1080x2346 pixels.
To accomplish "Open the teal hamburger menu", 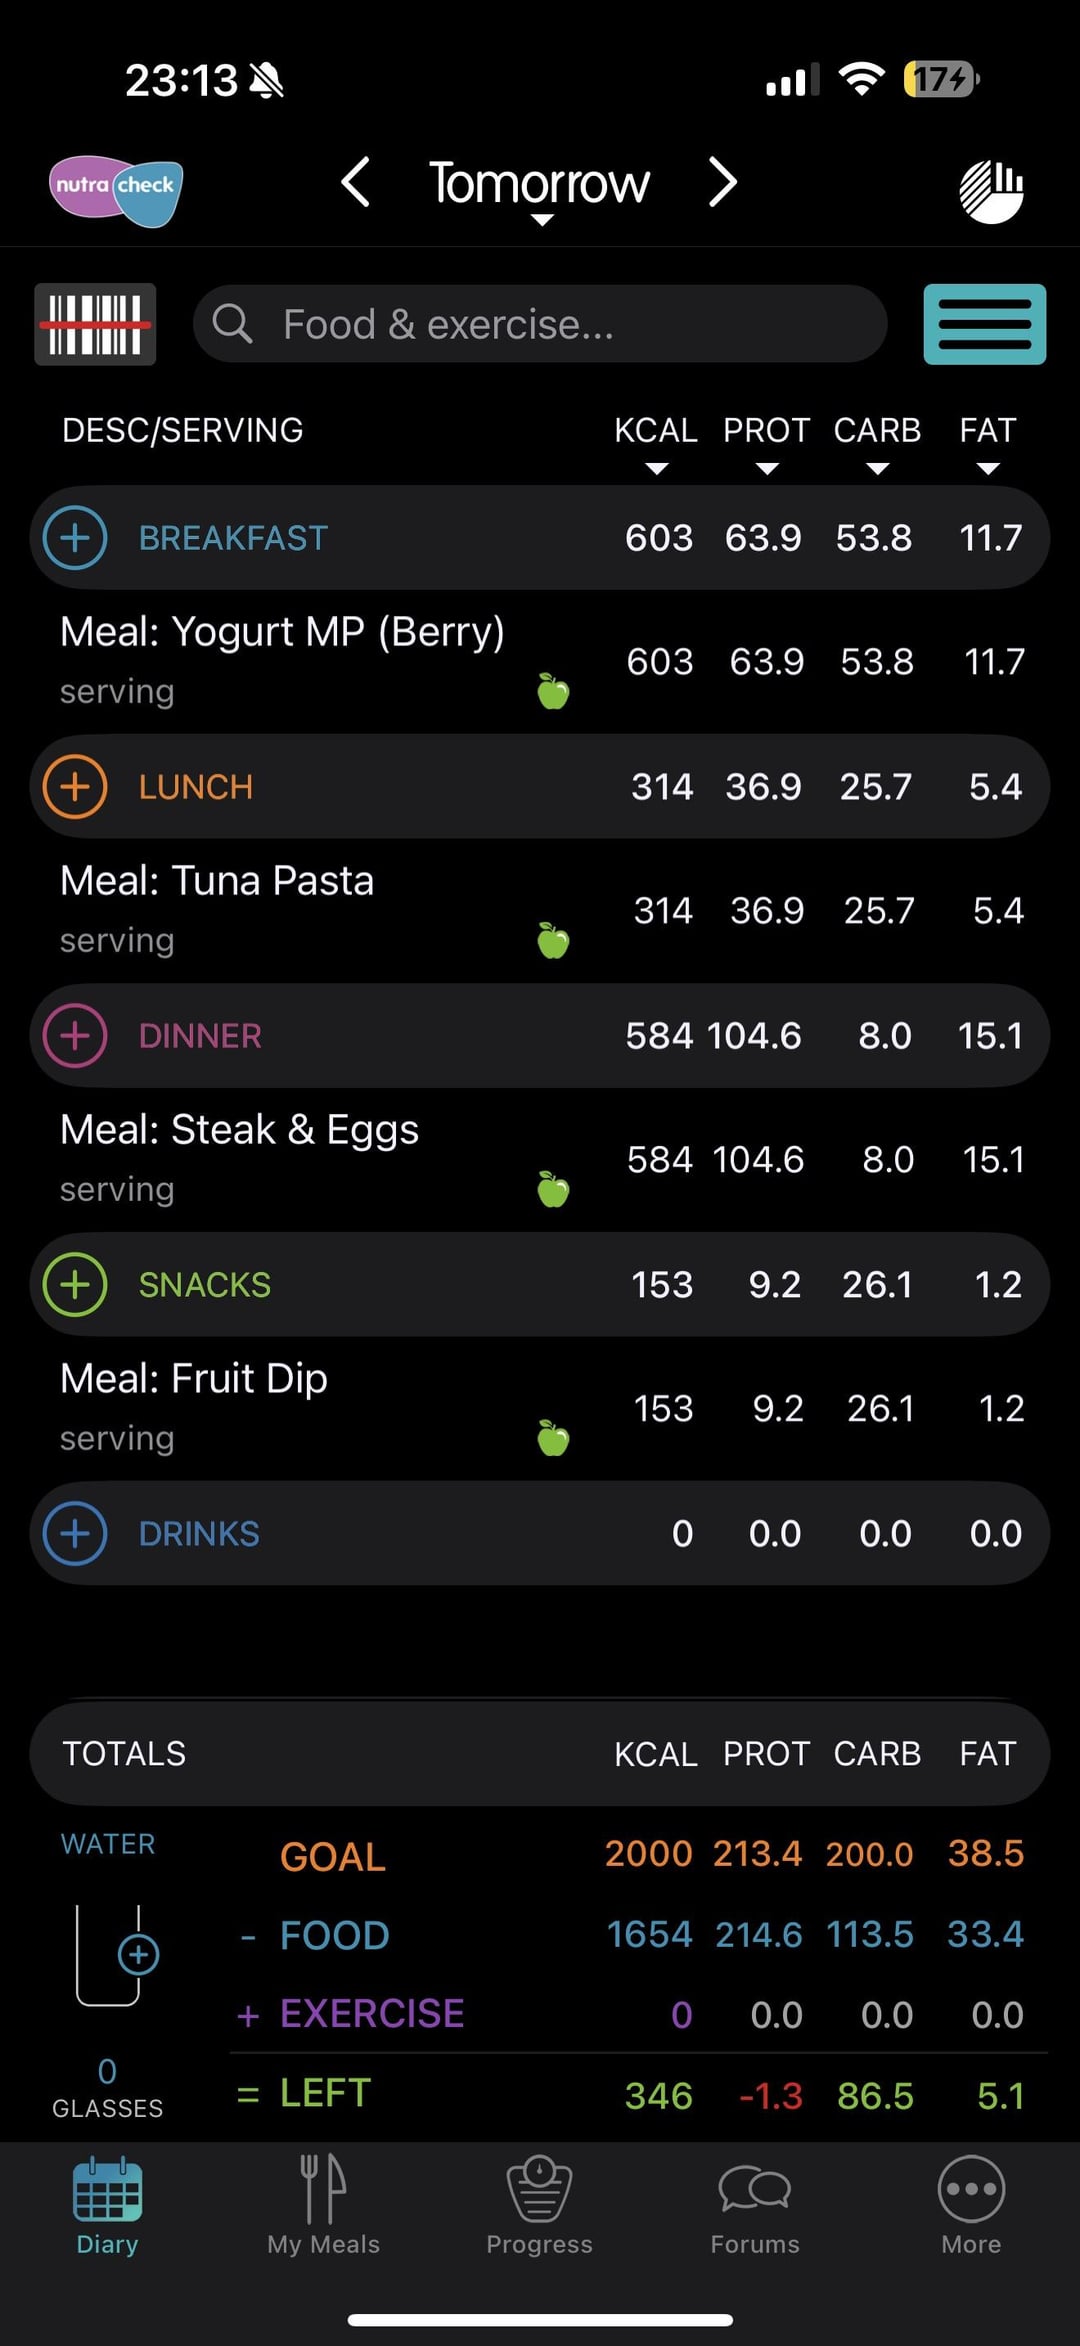I will pyautogui.click(x=984, y=324).
